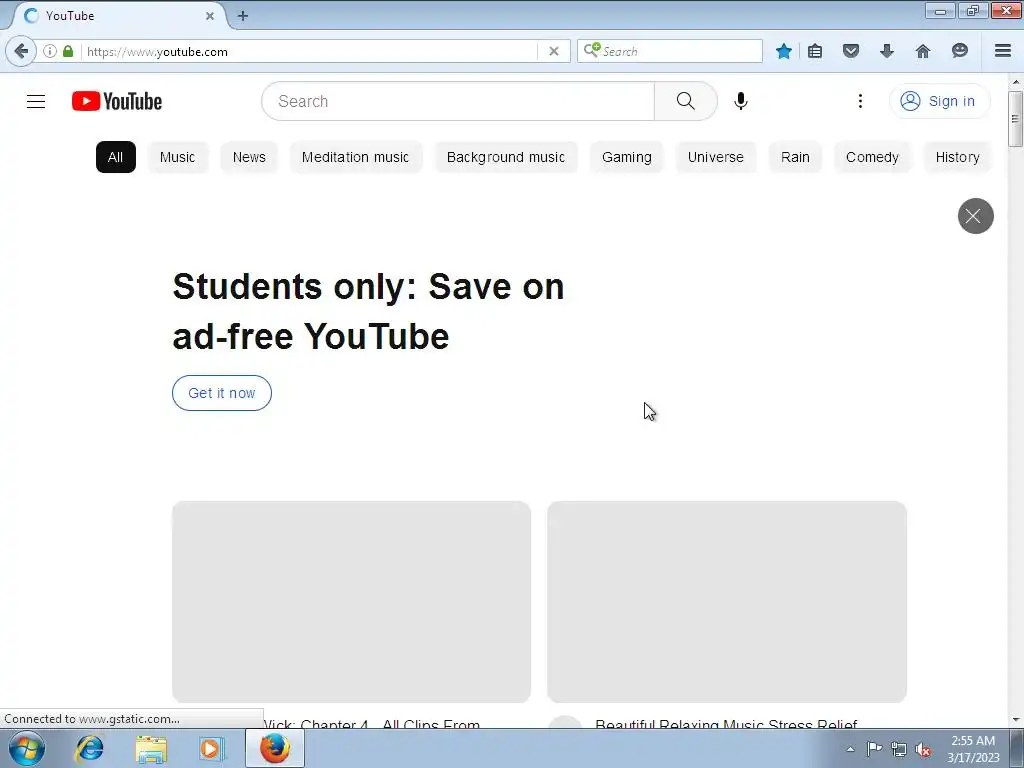Stop page loading with address bar X

tap(554, 51)
